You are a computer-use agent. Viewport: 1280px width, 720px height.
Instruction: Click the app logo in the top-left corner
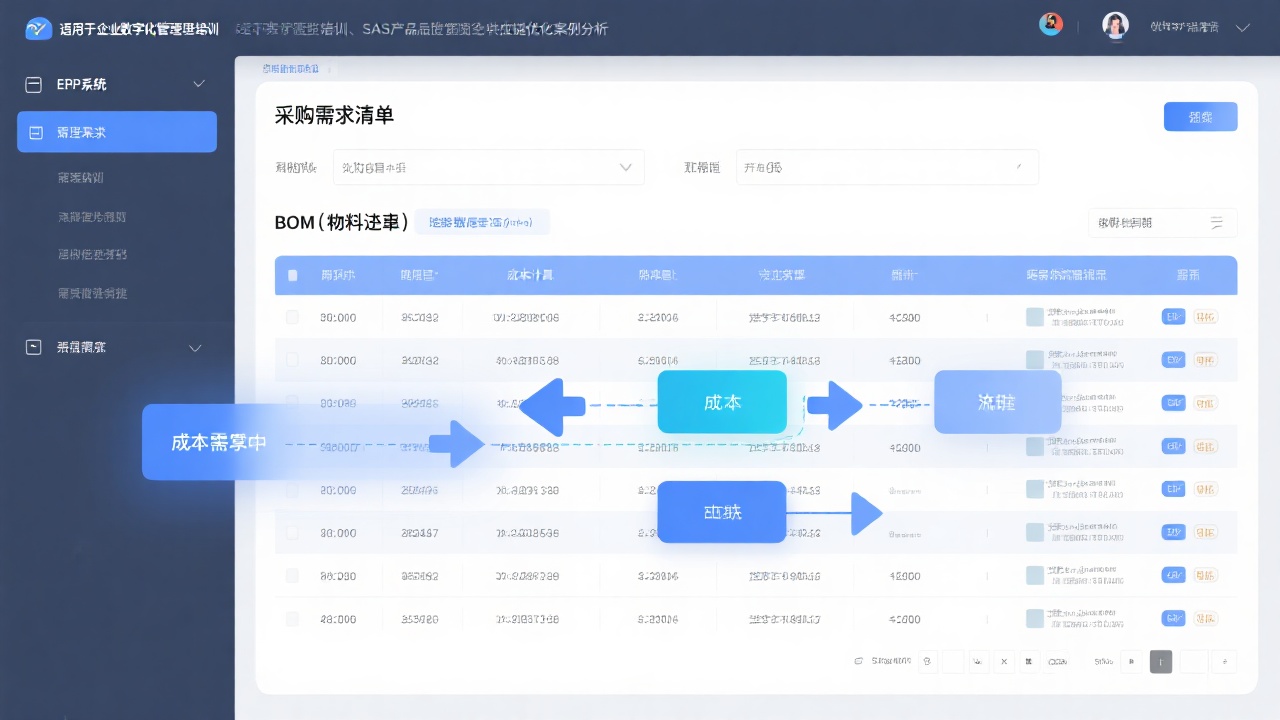[38, 29]
